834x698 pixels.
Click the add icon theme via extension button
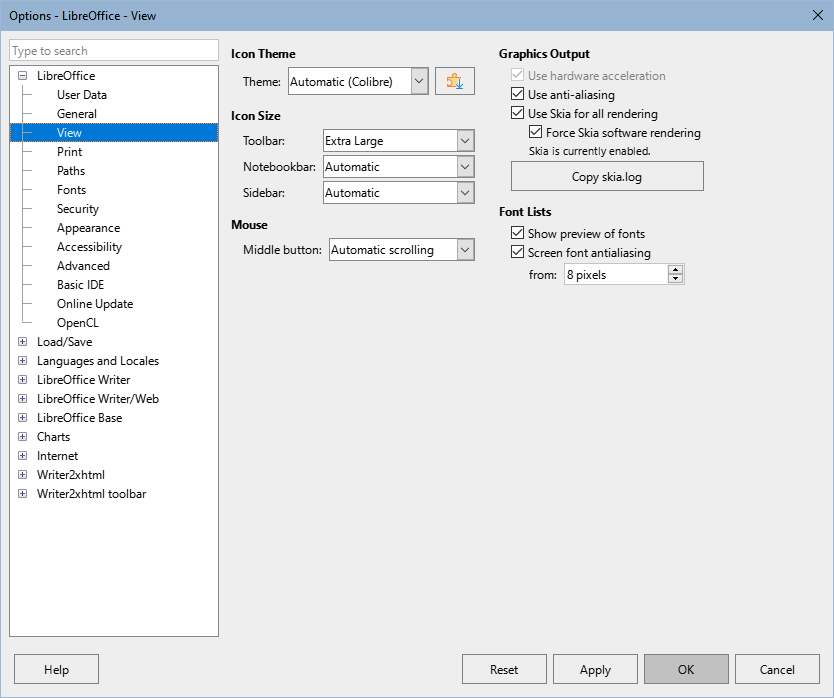point(455,81)
